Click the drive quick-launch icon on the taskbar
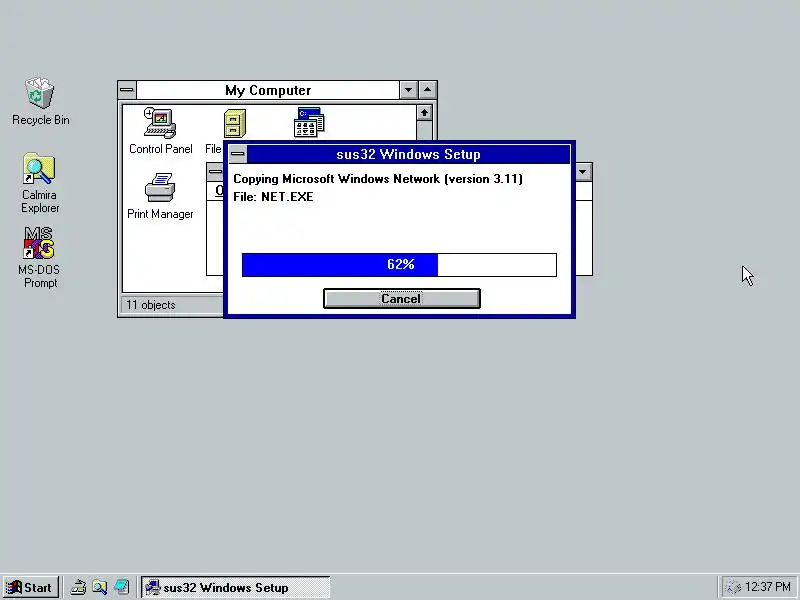Viewport: 800px width, 600px height. (78, 587)
